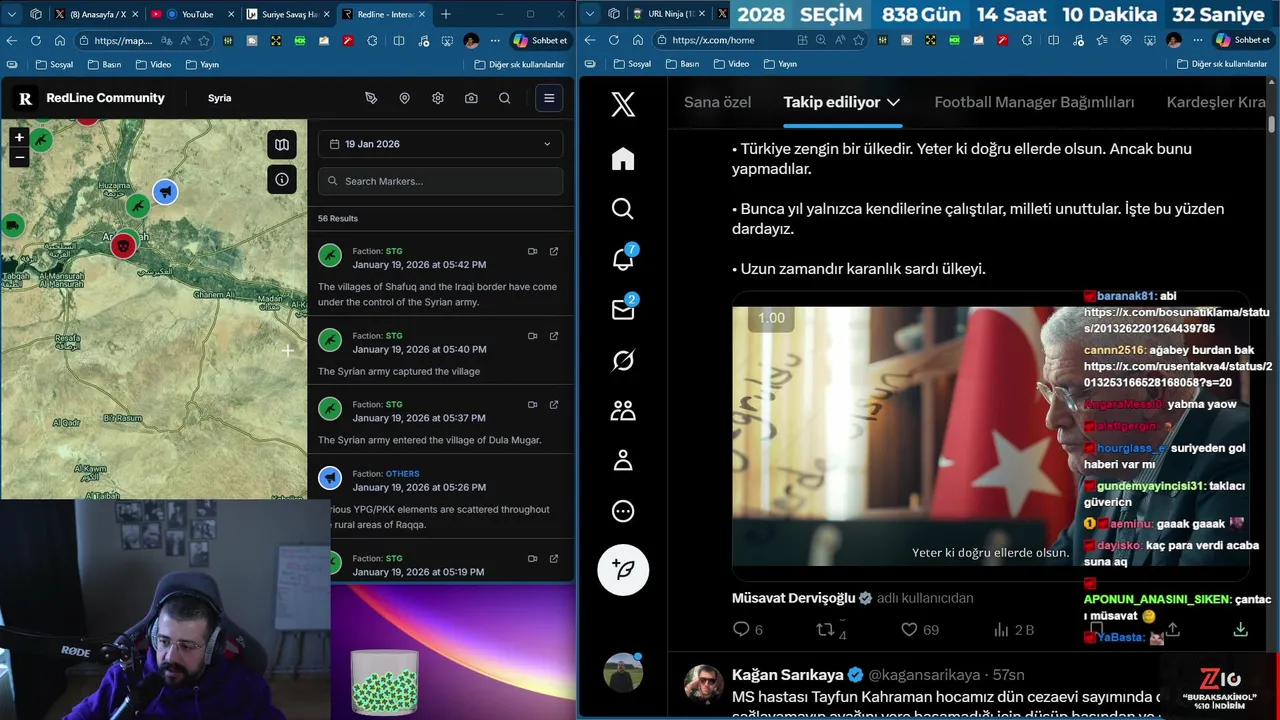Reply to the Dervişoğlu tweet with 6 replies
Screen dimensions: 1280x720
coord(747,629)
